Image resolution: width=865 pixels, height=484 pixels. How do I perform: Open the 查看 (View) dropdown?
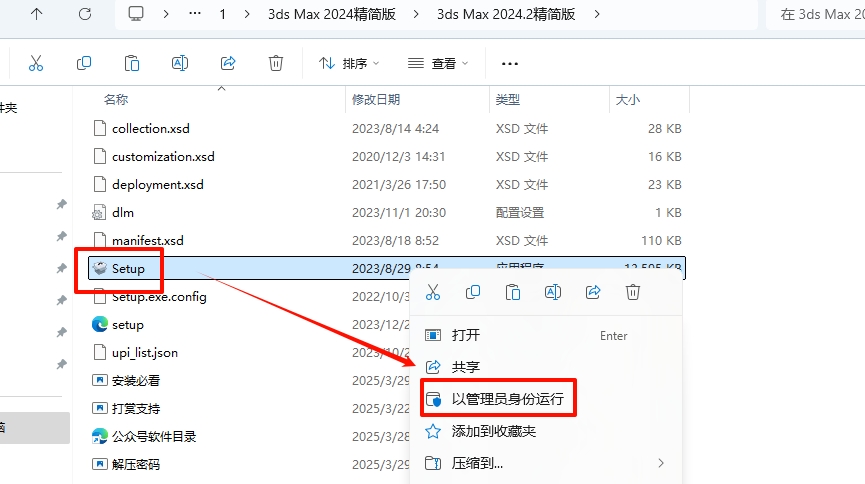pyautogui.click(x=438, y=63)
